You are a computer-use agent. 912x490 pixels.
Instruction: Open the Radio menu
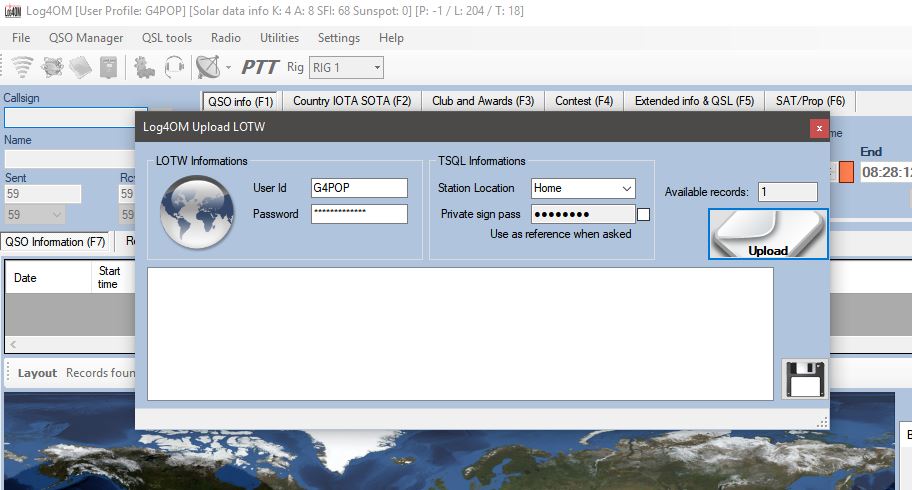point(226,38)
